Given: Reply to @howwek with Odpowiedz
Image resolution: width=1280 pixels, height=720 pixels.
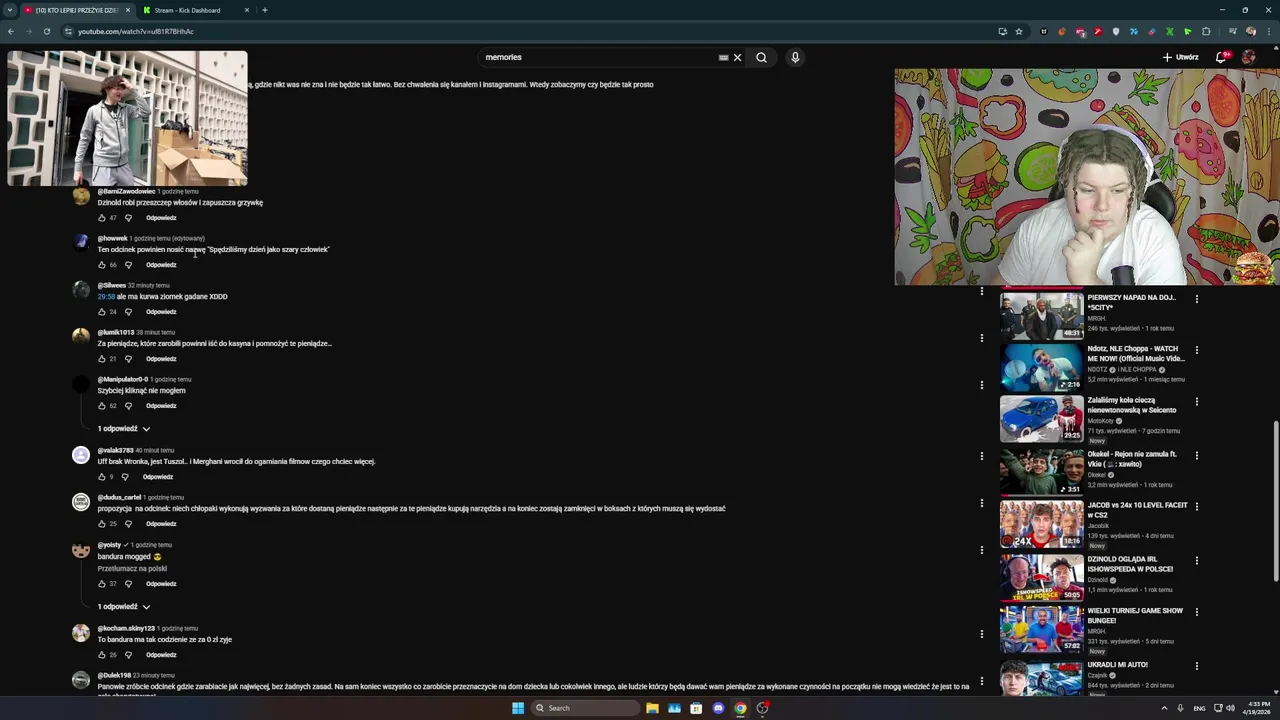Looking at the screenshot, I should click(x=161, y=265).
